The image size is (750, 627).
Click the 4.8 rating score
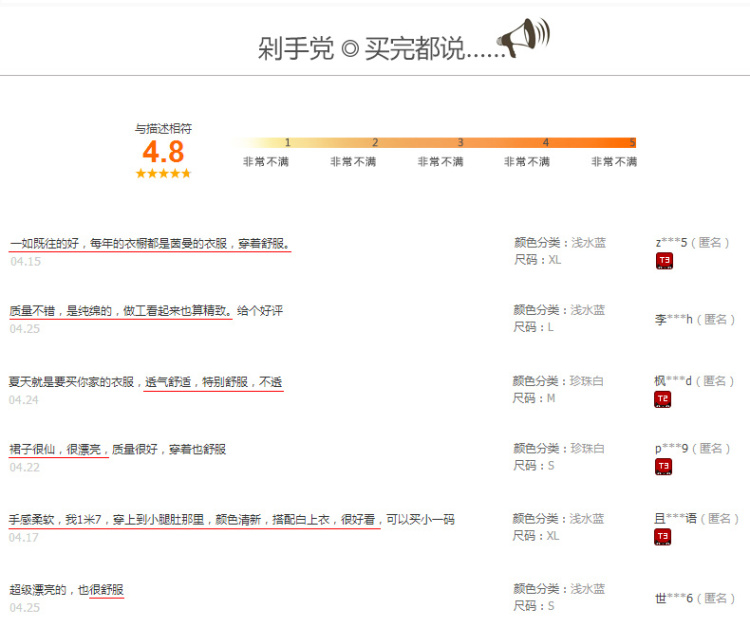(x=163, y=152)
